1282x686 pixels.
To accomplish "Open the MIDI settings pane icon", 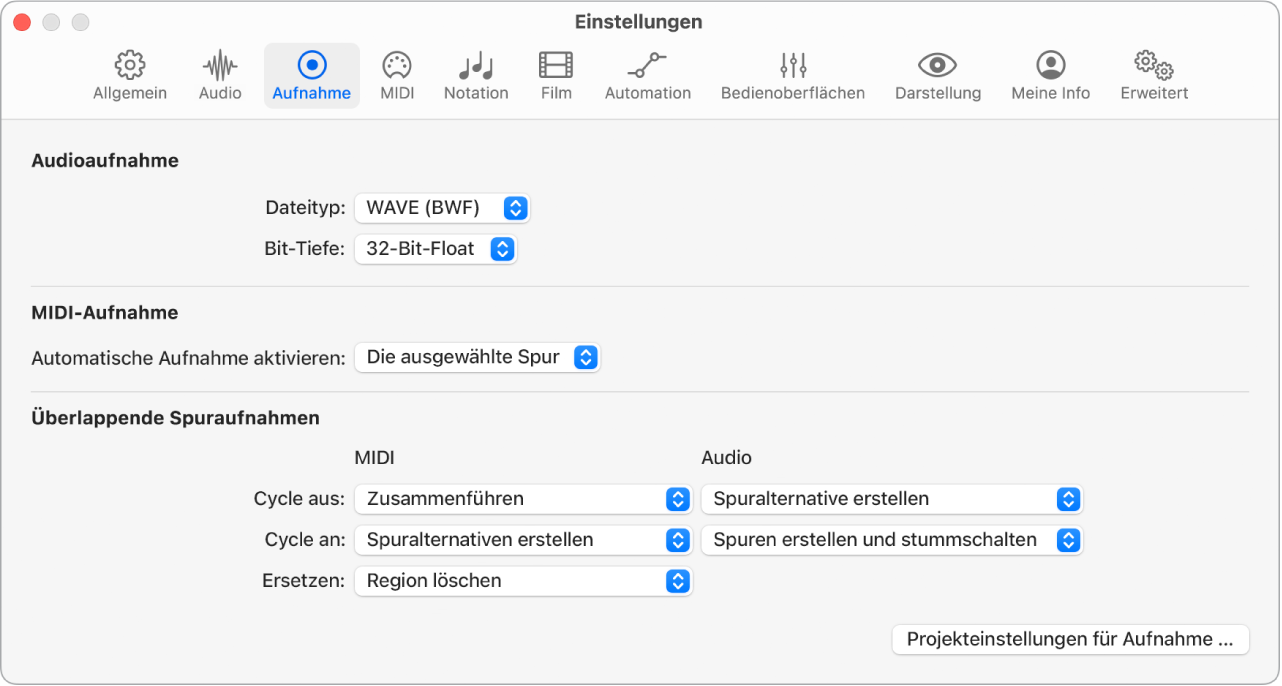I will click(x=397, y=66).
